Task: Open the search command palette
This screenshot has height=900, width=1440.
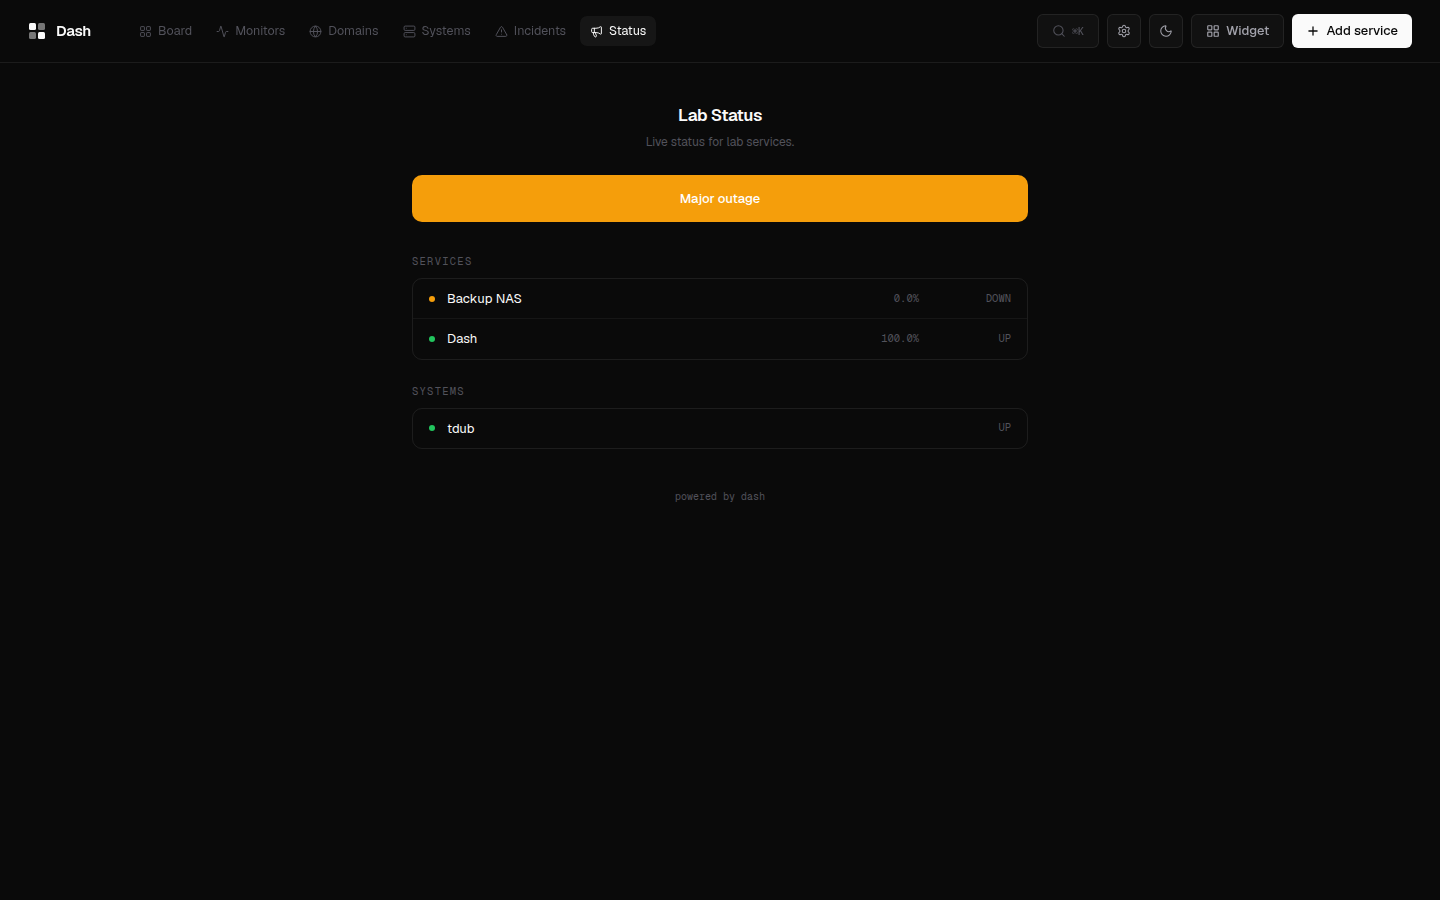Action: 1068,31
